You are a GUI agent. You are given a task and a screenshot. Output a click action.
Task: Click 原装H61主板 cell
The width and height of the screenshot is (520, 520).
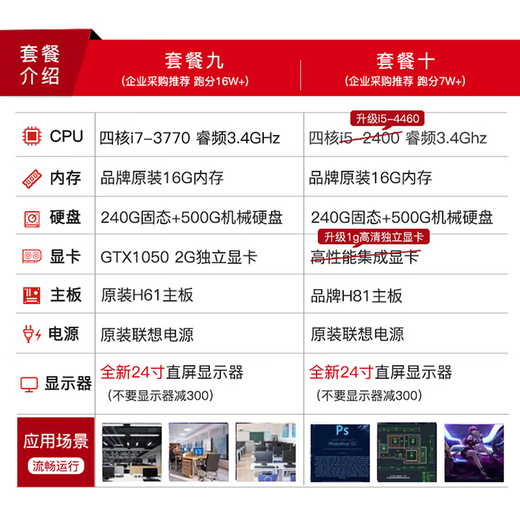click(x=147, y=295)
